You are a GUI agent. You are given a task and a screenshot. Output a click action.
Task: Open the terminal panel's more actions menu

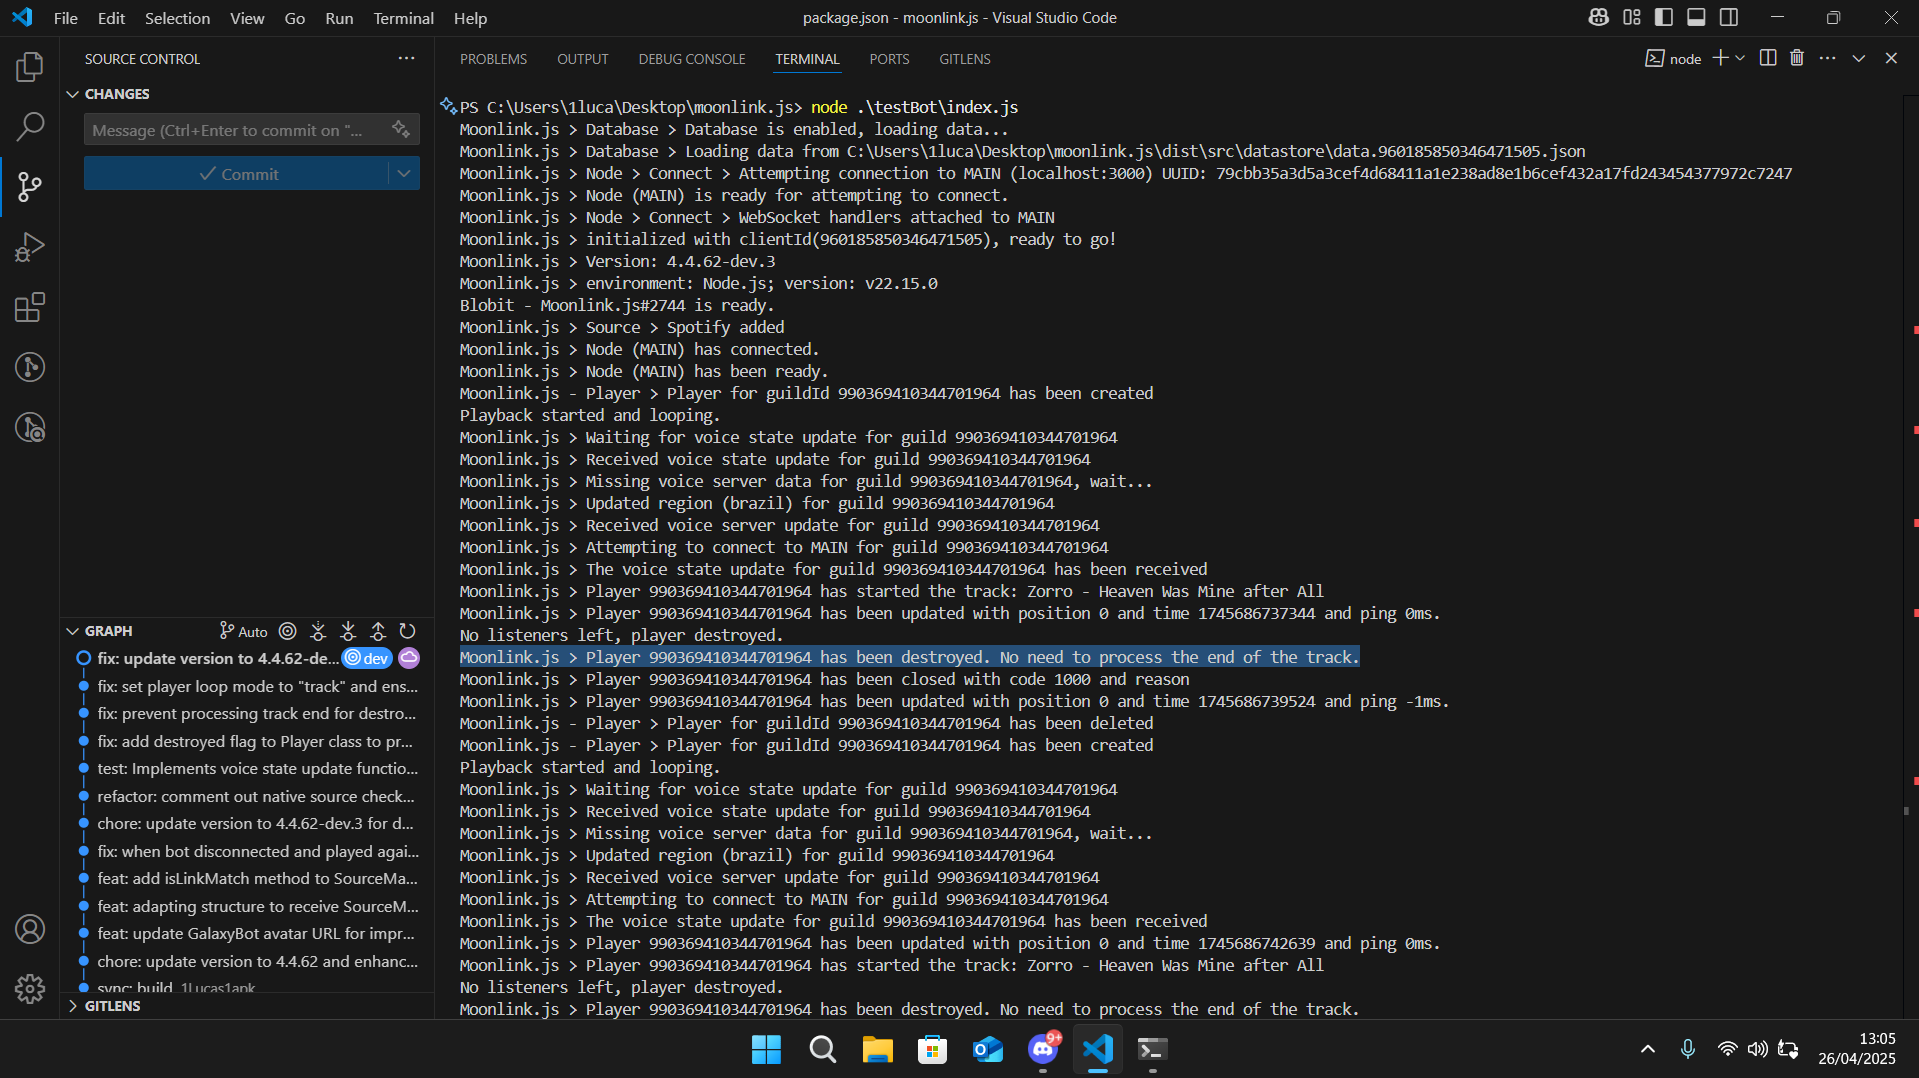(x=1828, y=58)
